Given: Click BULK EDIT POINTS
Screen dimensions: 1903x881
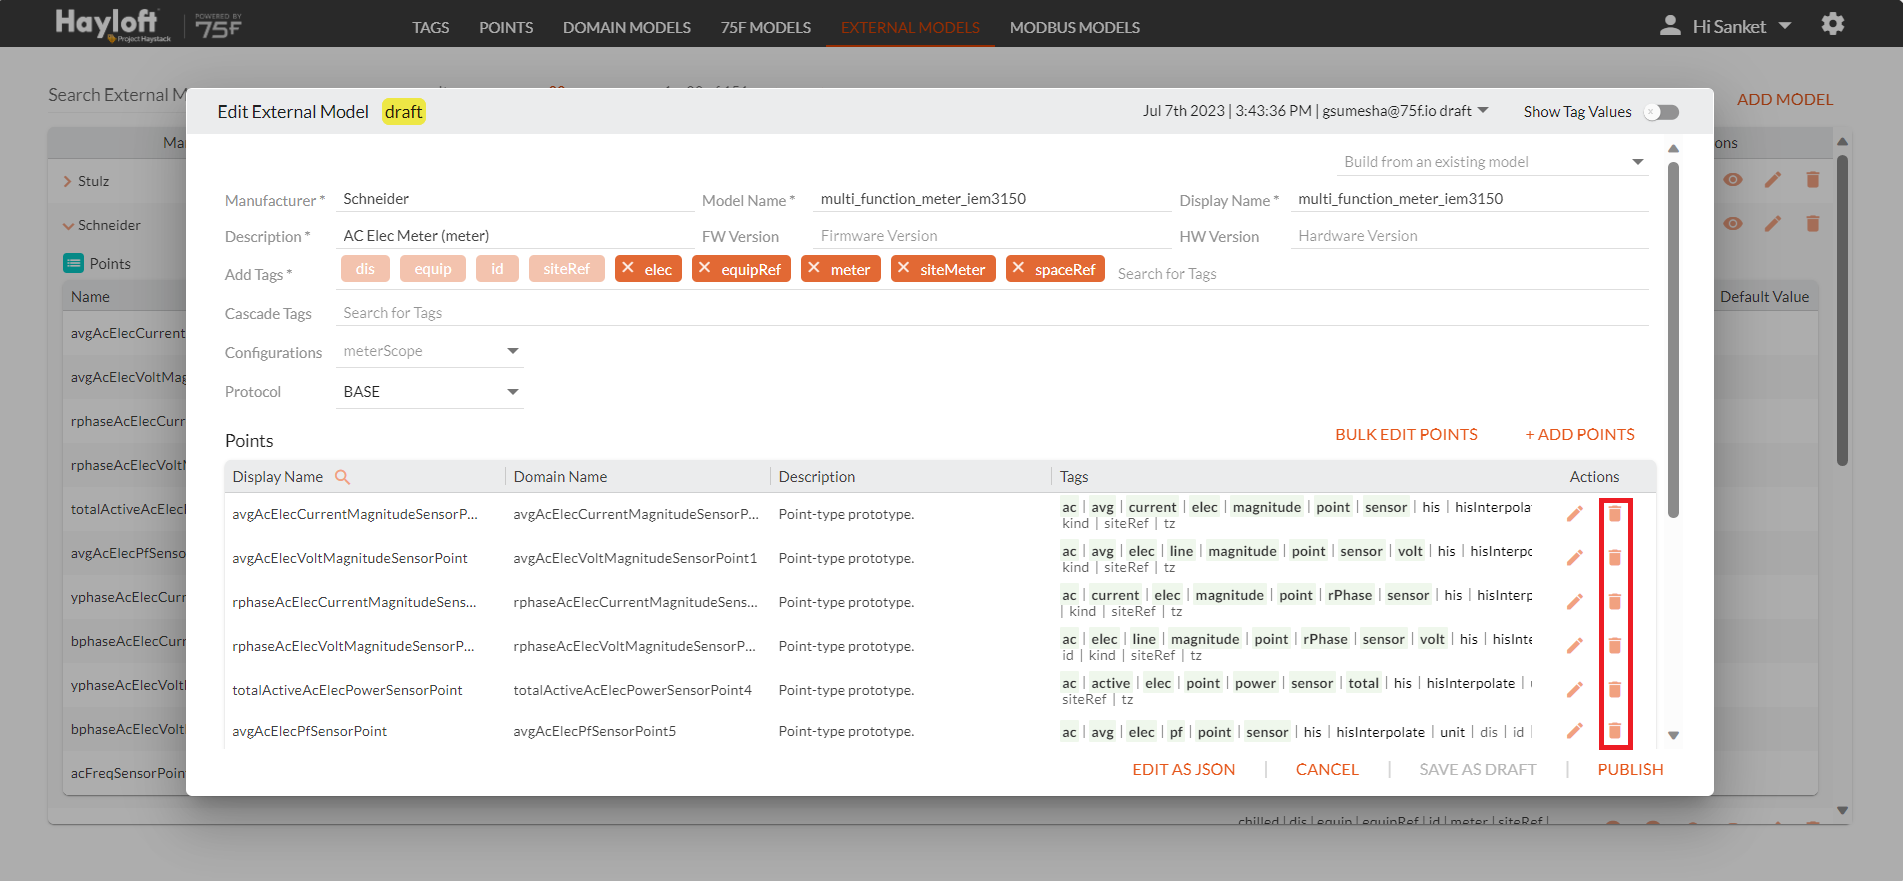Looking at the screenshot, I should (x=1406, y=434).
